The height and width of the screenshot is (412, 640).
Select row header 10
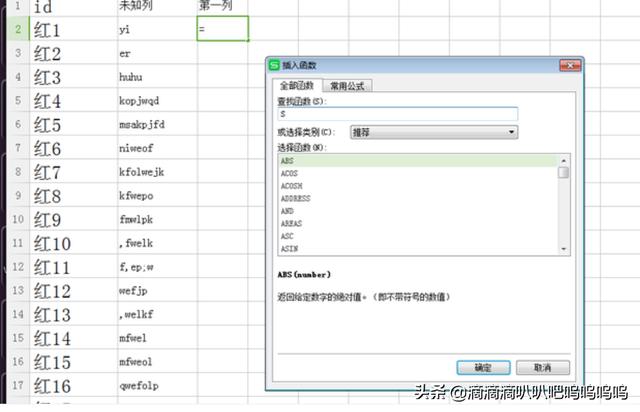point(18,219)
